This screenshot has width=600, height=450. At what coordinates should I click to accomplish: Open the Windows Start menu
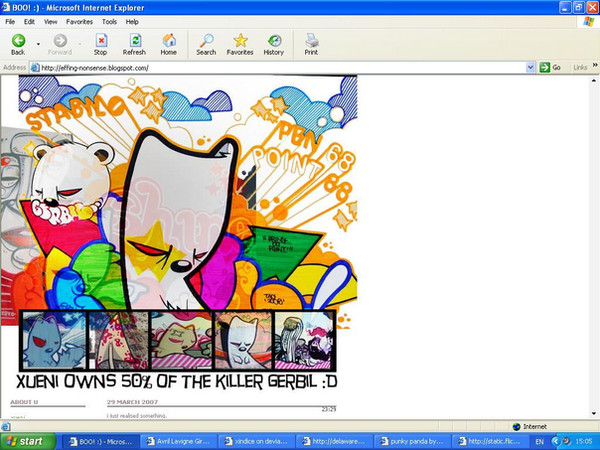click(x=26, y=441)
